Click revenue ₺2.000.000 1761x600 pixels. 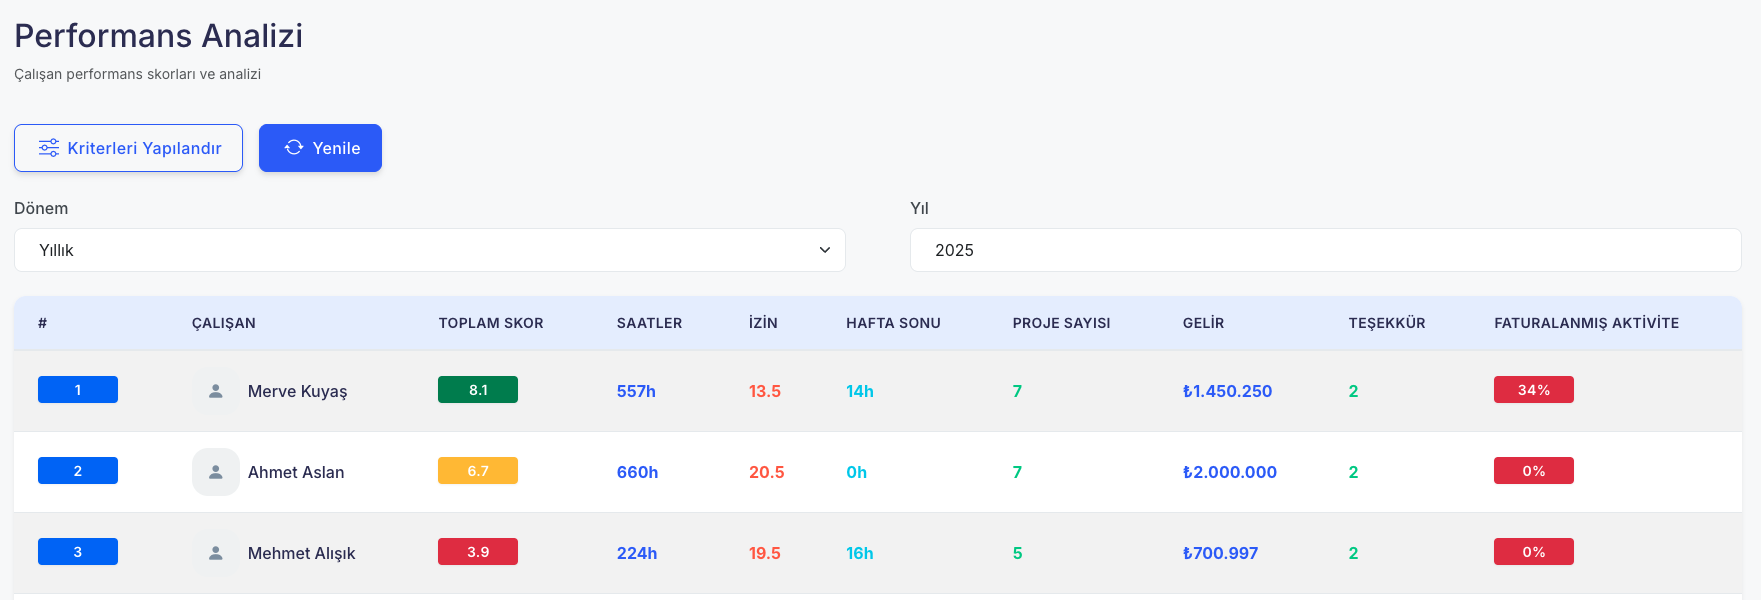(x=1230, y=472)
